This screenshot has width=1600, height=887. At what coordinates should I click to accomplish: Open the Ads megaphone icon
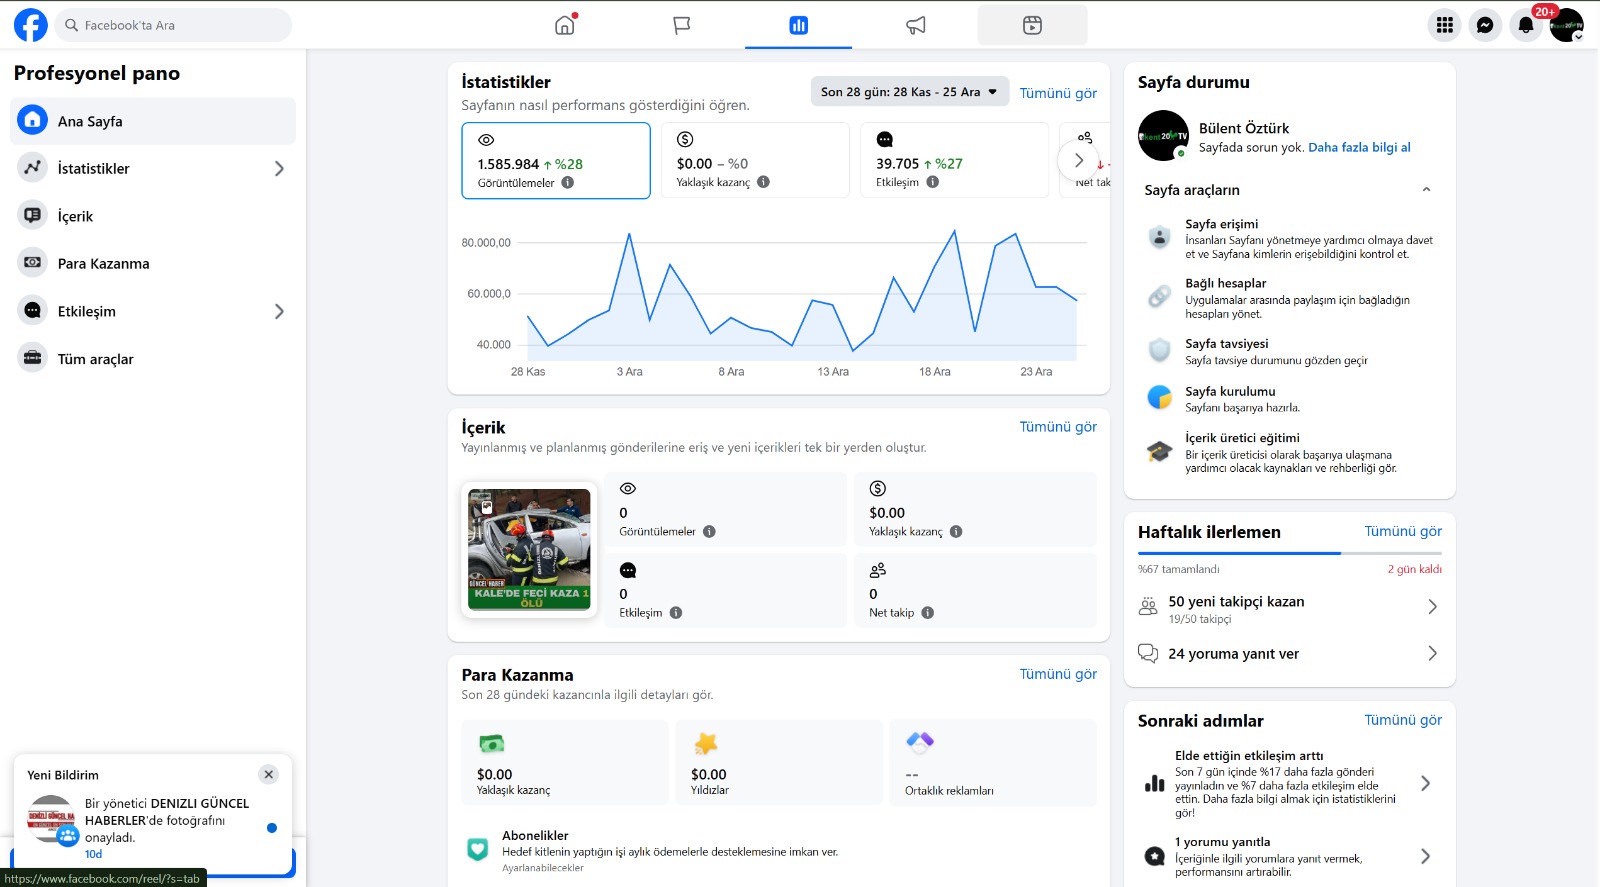915,25
